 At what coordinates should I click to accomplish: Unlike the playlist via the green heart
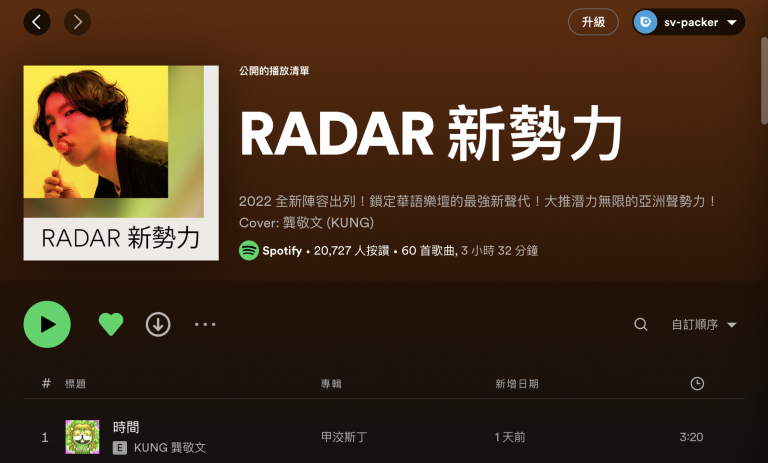coord(111,324)
